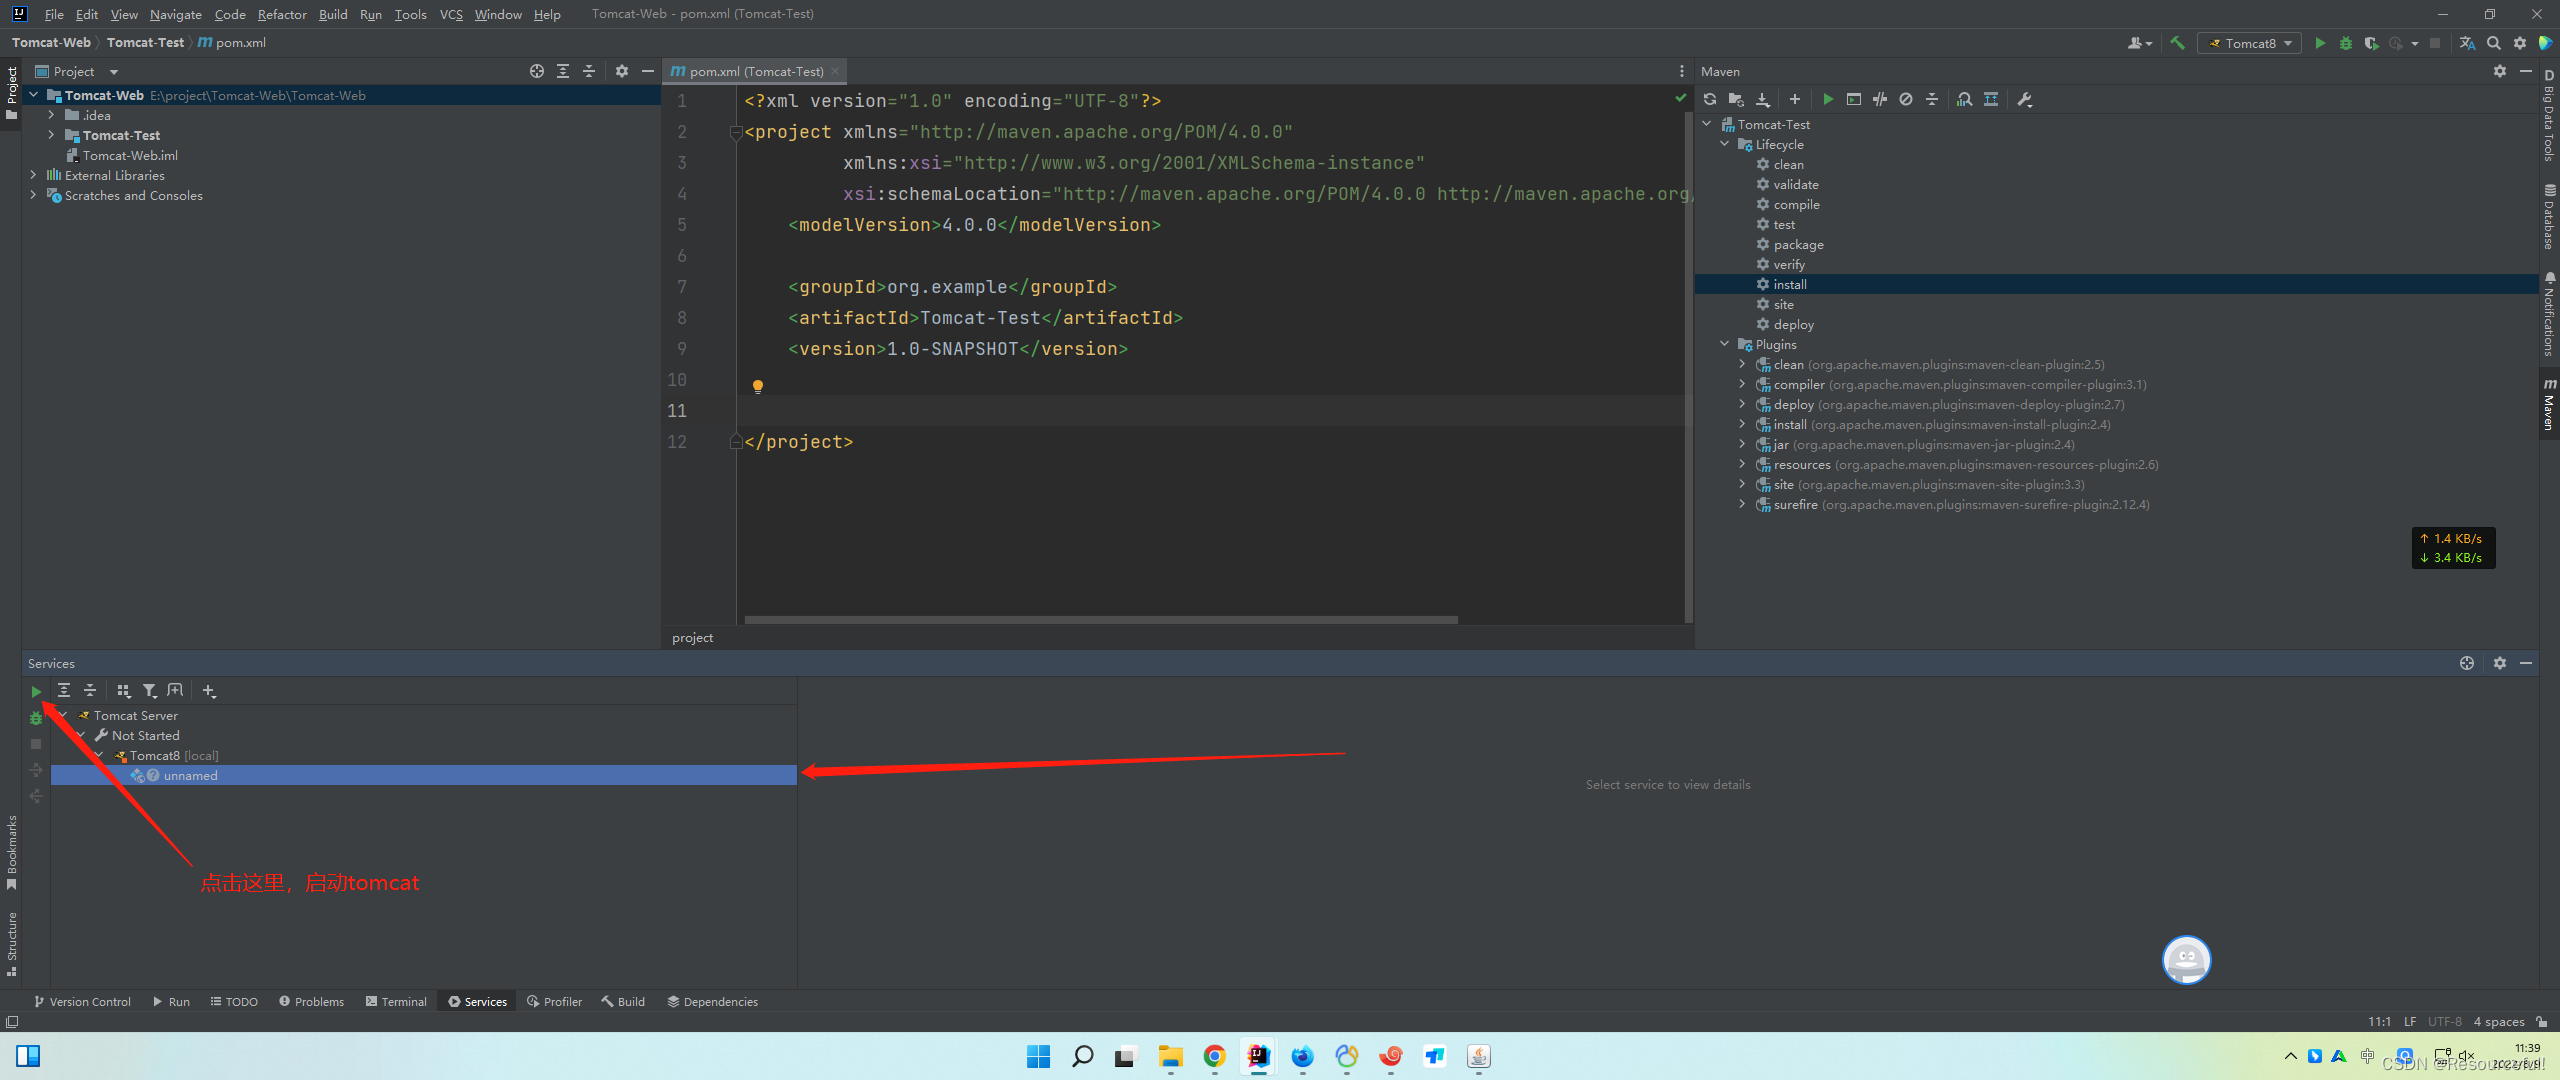Open the Profiler tool window

[555, 1001]
